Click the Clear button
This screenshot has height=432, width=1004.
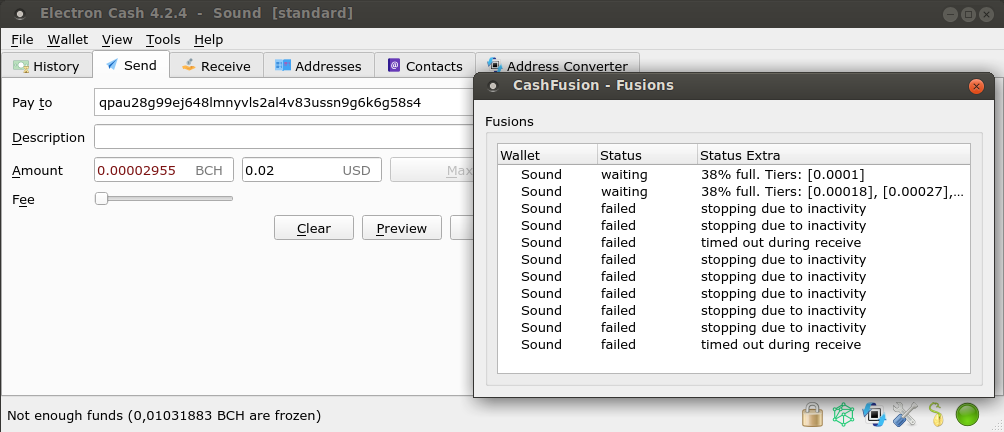314,228
